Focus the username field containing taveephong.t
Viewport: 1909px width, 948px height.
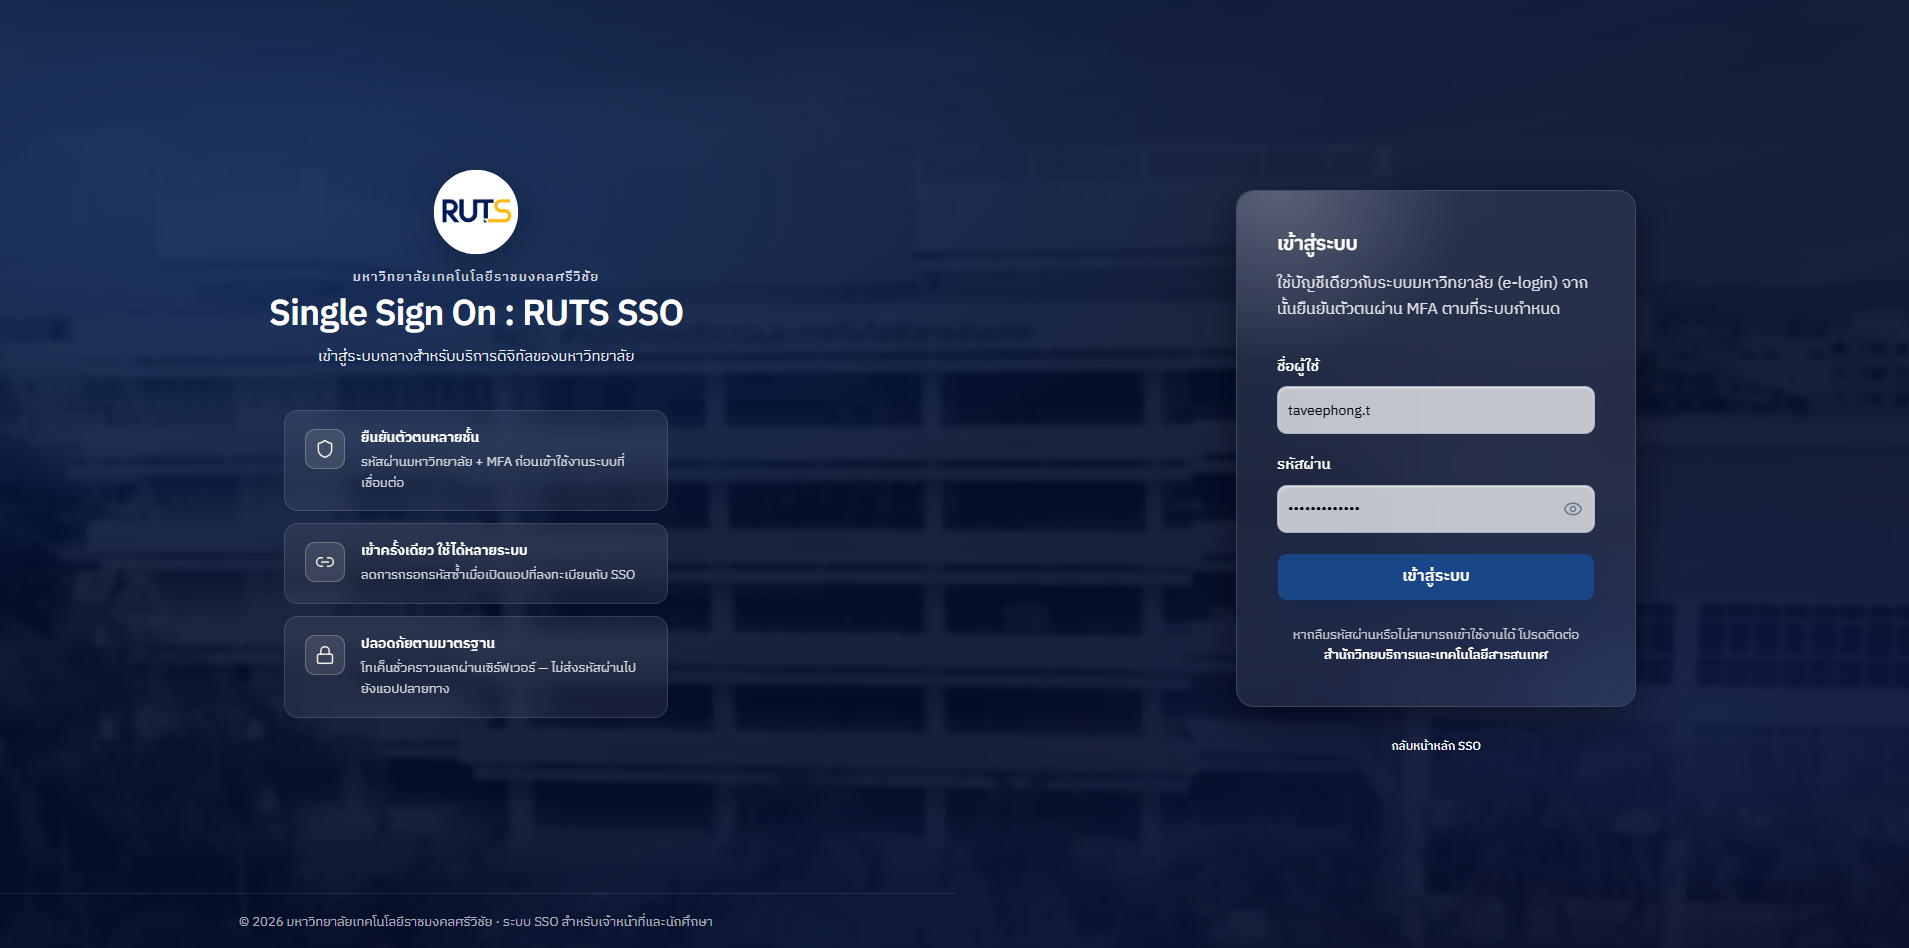1435,410
